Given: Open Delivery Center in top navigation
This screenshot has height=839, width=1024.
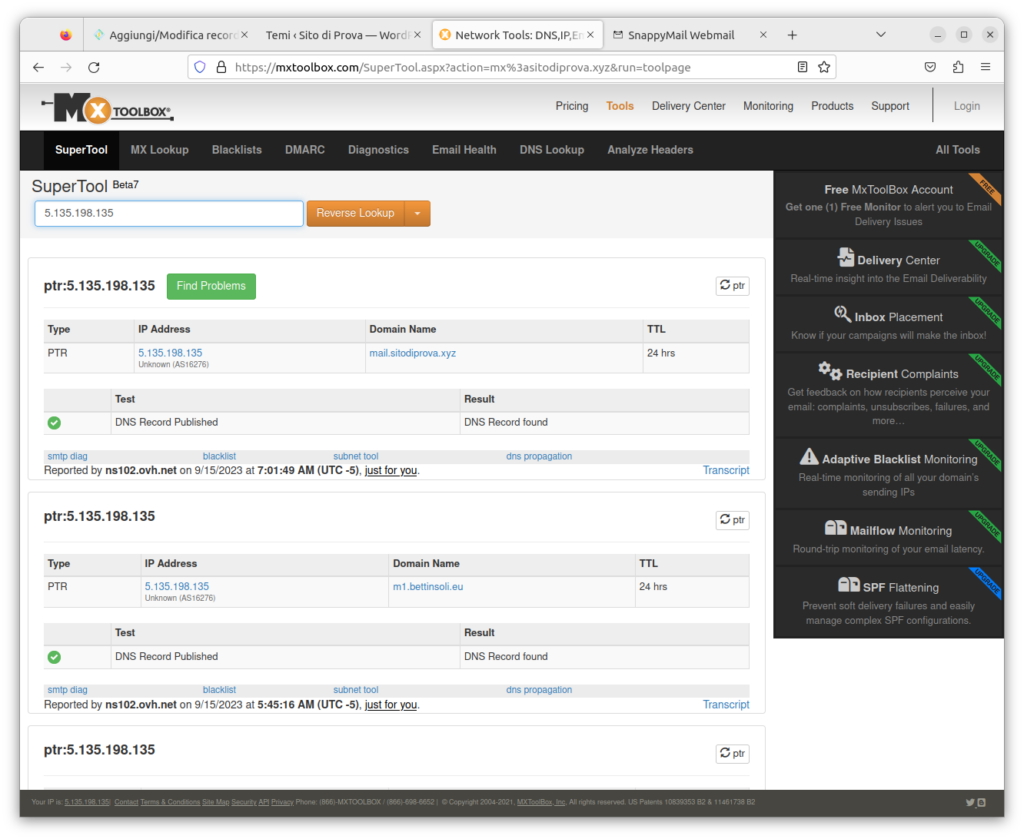Looking at the screenshot, I should [x=688, y=106].
